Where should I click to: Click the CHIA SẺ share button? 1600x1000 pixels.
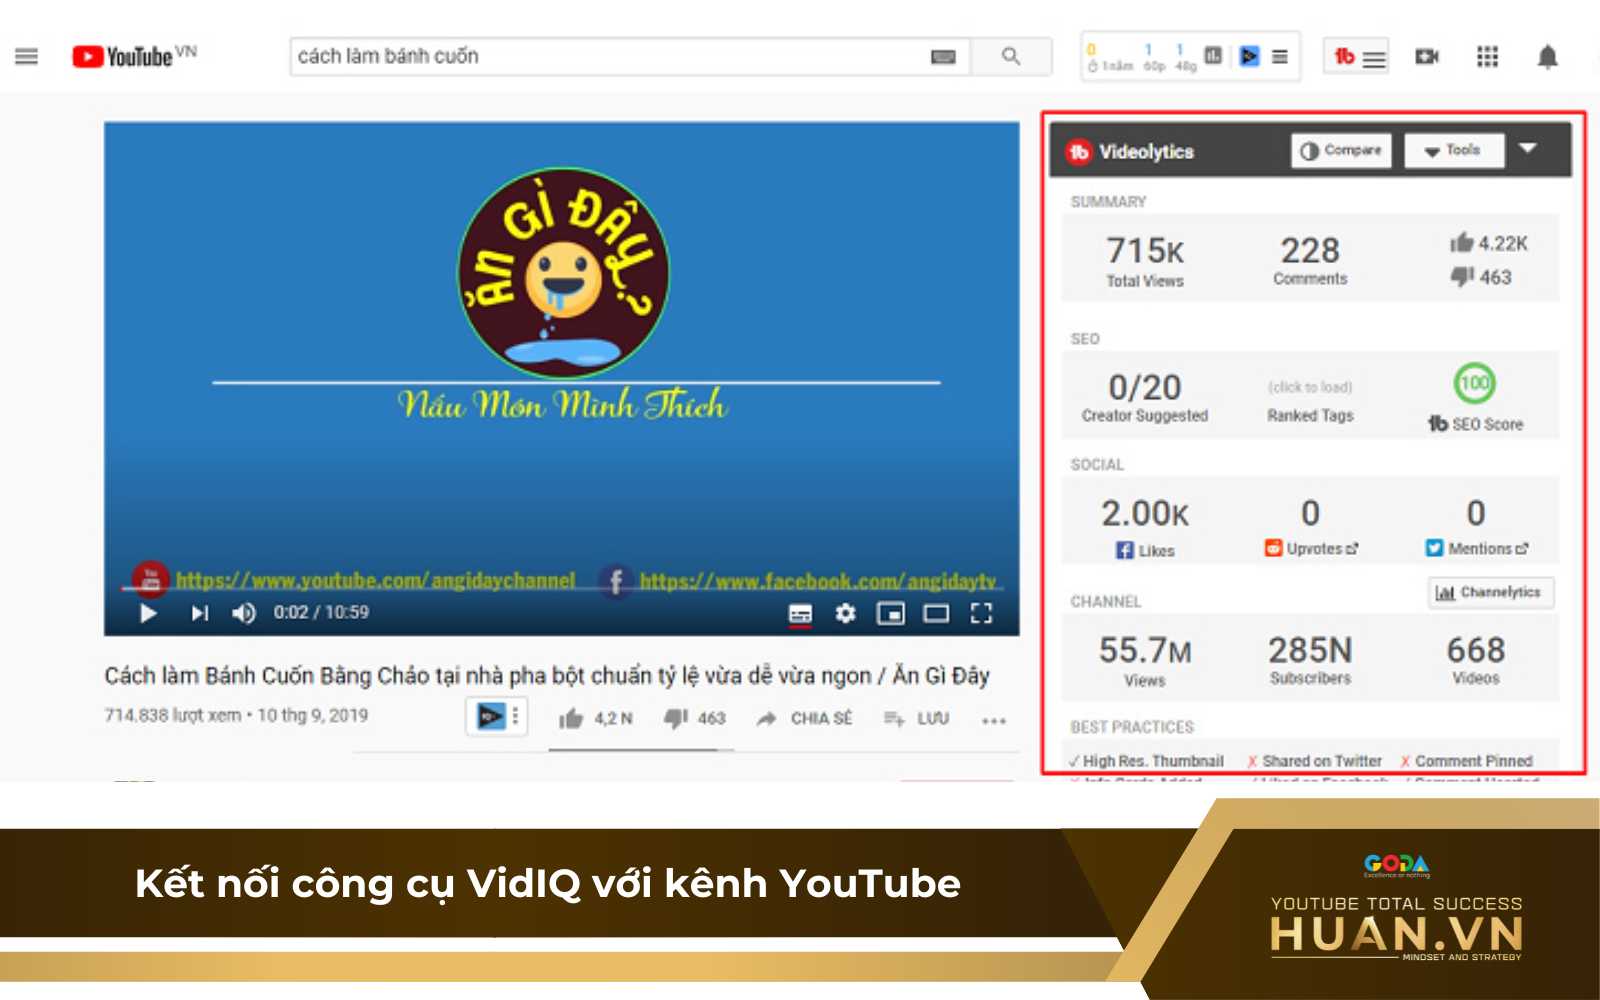click(805, 718)
